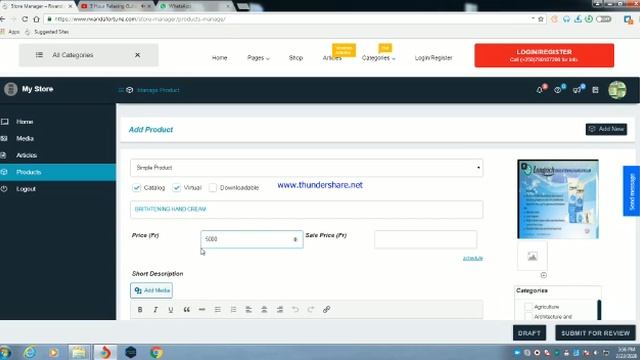The height and width of the screenshot is (360, 640).
Task: Close the All Categories panel X
Action: [138, 55]
